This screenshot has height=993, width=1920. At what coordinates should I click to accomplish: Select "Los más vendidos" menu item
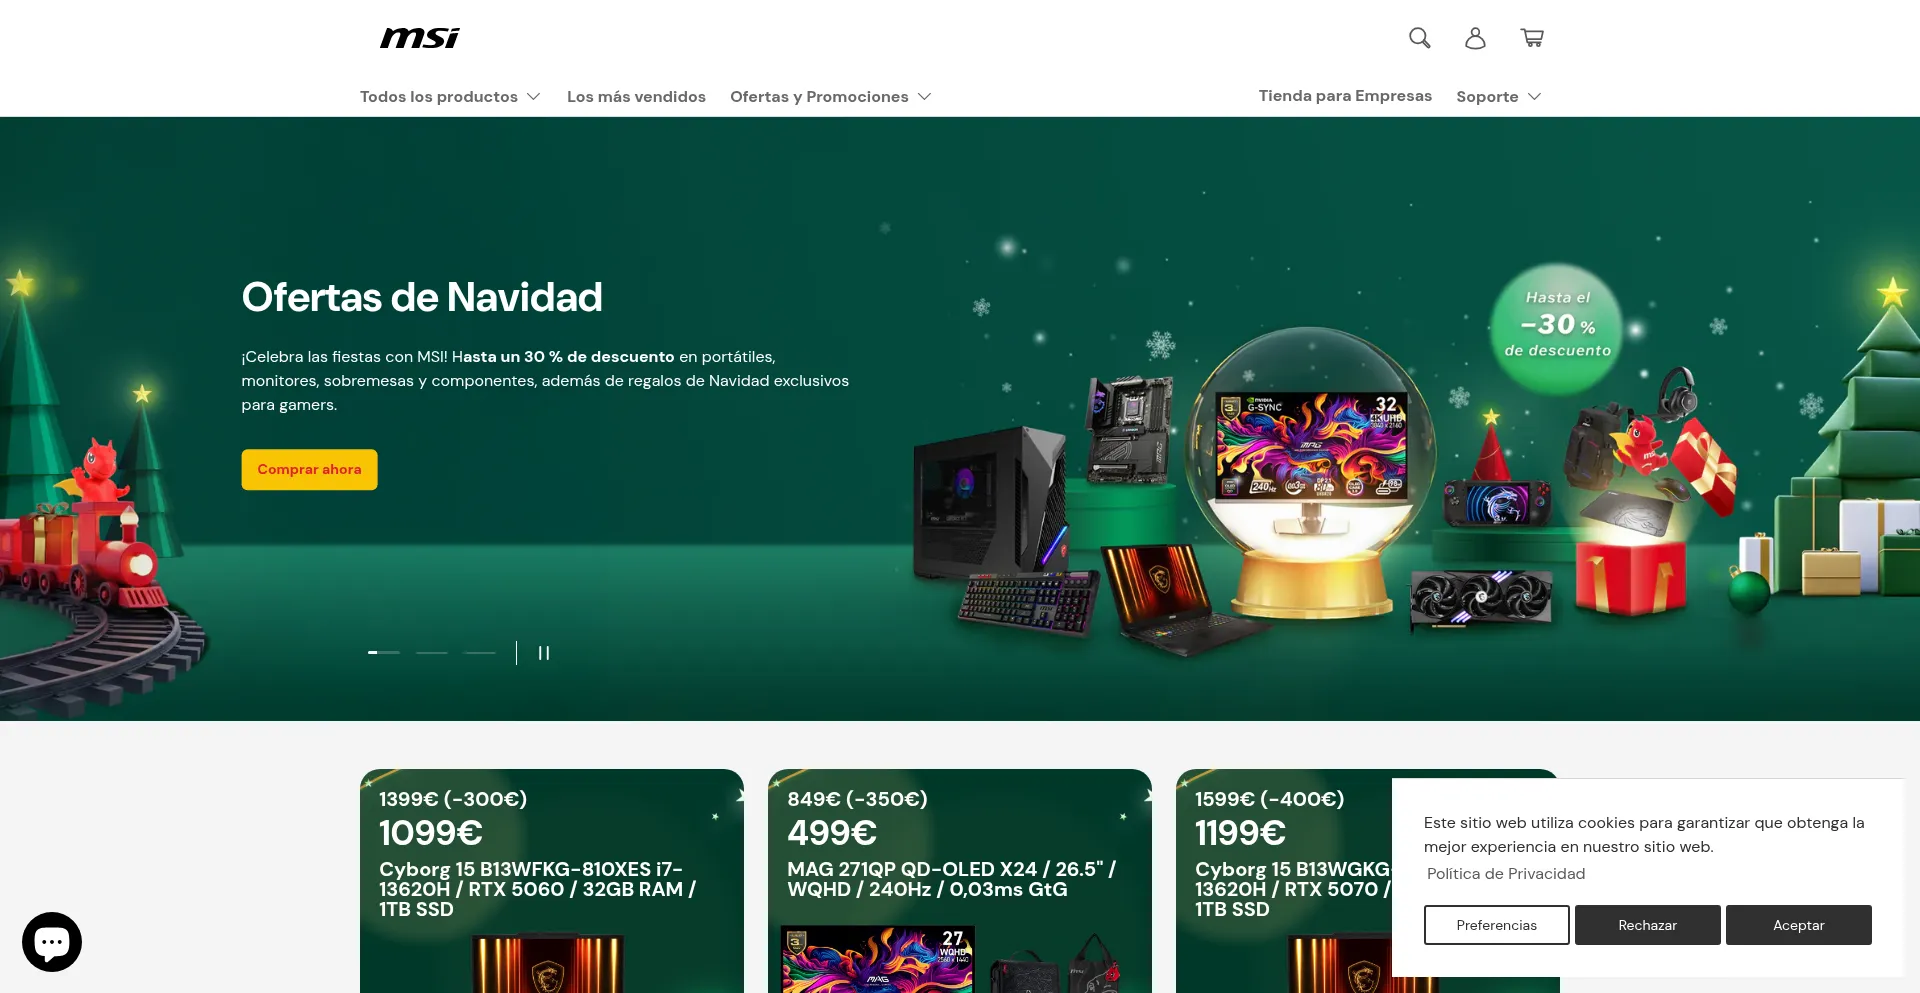point(636,96)
